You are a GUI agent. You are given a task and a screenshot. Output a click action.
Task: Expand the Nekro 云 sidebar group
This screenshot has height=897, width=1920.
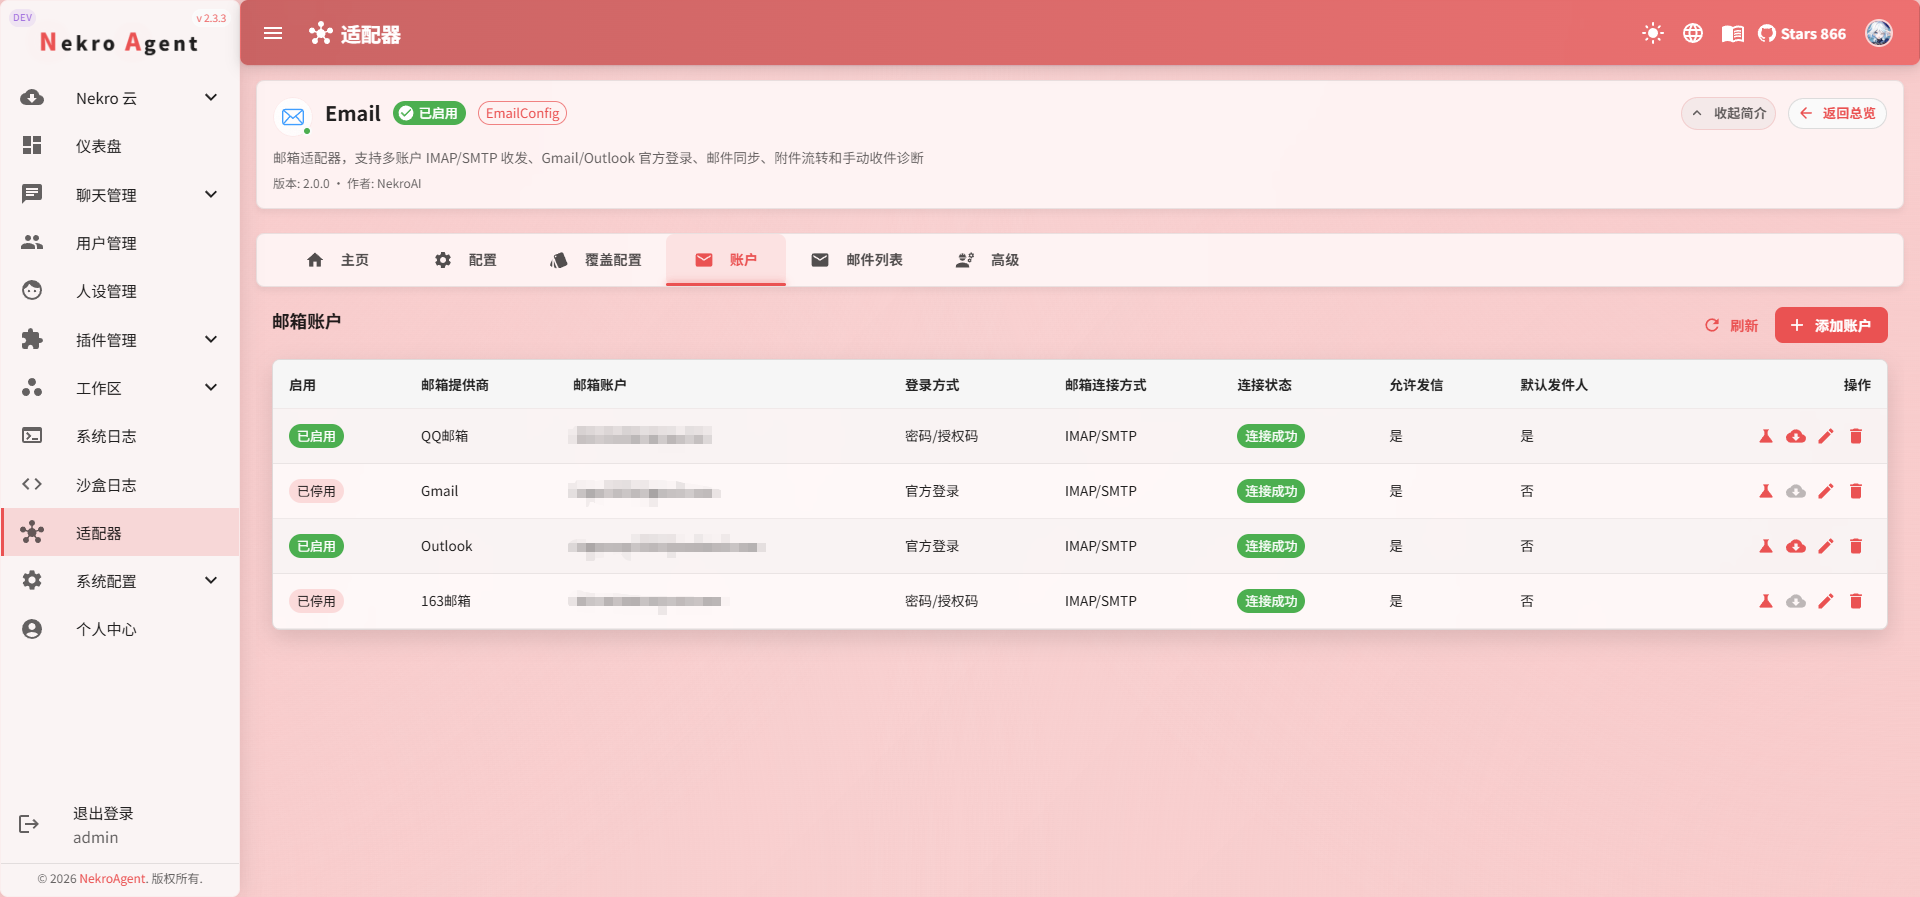pos(120,98)
